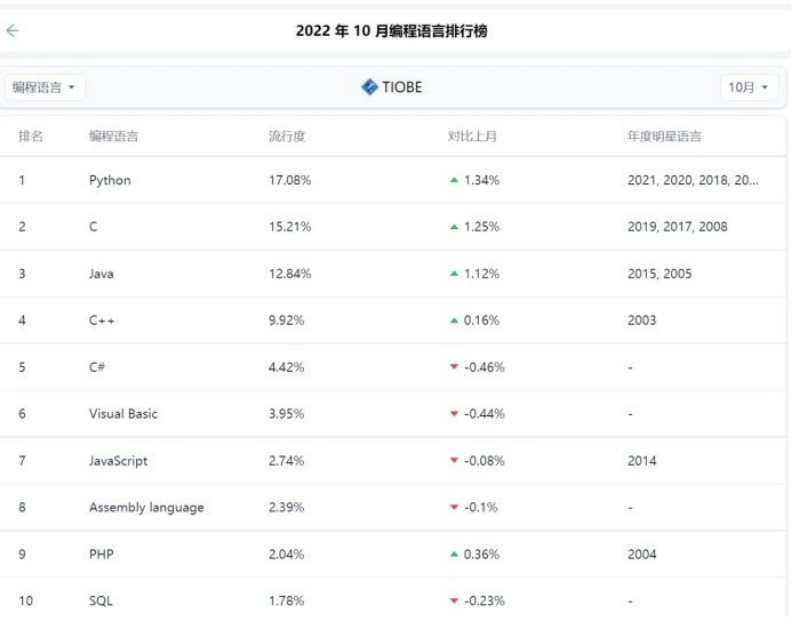
Task: Click the -0.44% change value
Action: tap(484, 413)
